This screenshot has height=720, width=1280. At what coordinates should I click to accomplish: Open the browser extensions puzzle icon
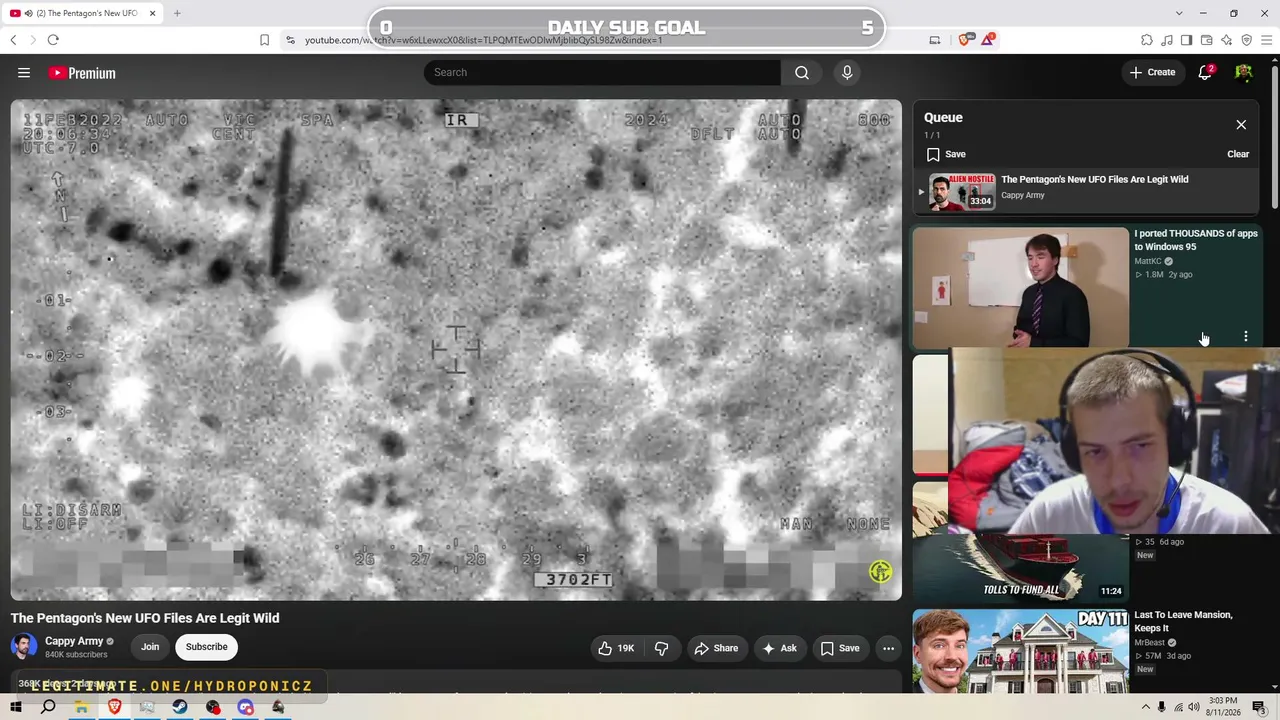tap(1147, 40)
